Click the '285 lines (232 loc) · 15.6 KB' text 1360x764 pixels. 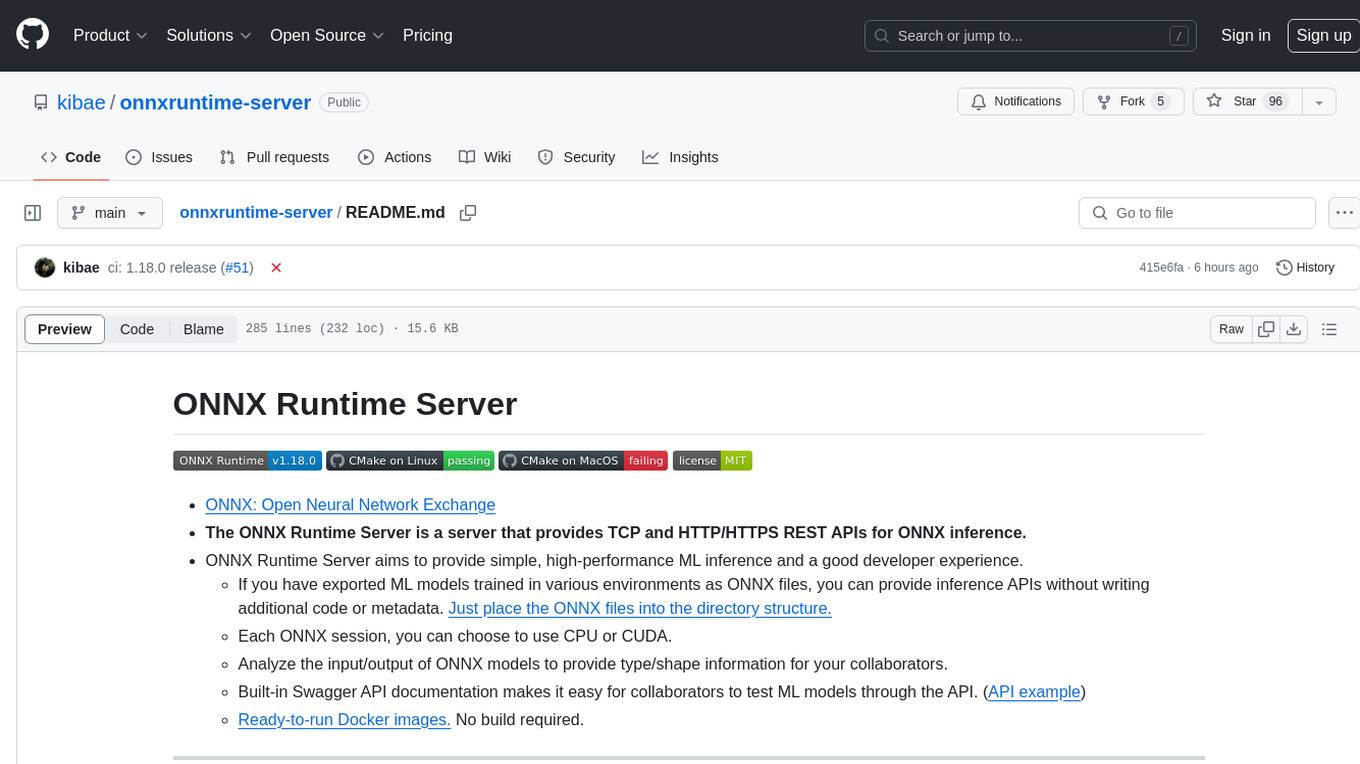[x=352, y=329]
